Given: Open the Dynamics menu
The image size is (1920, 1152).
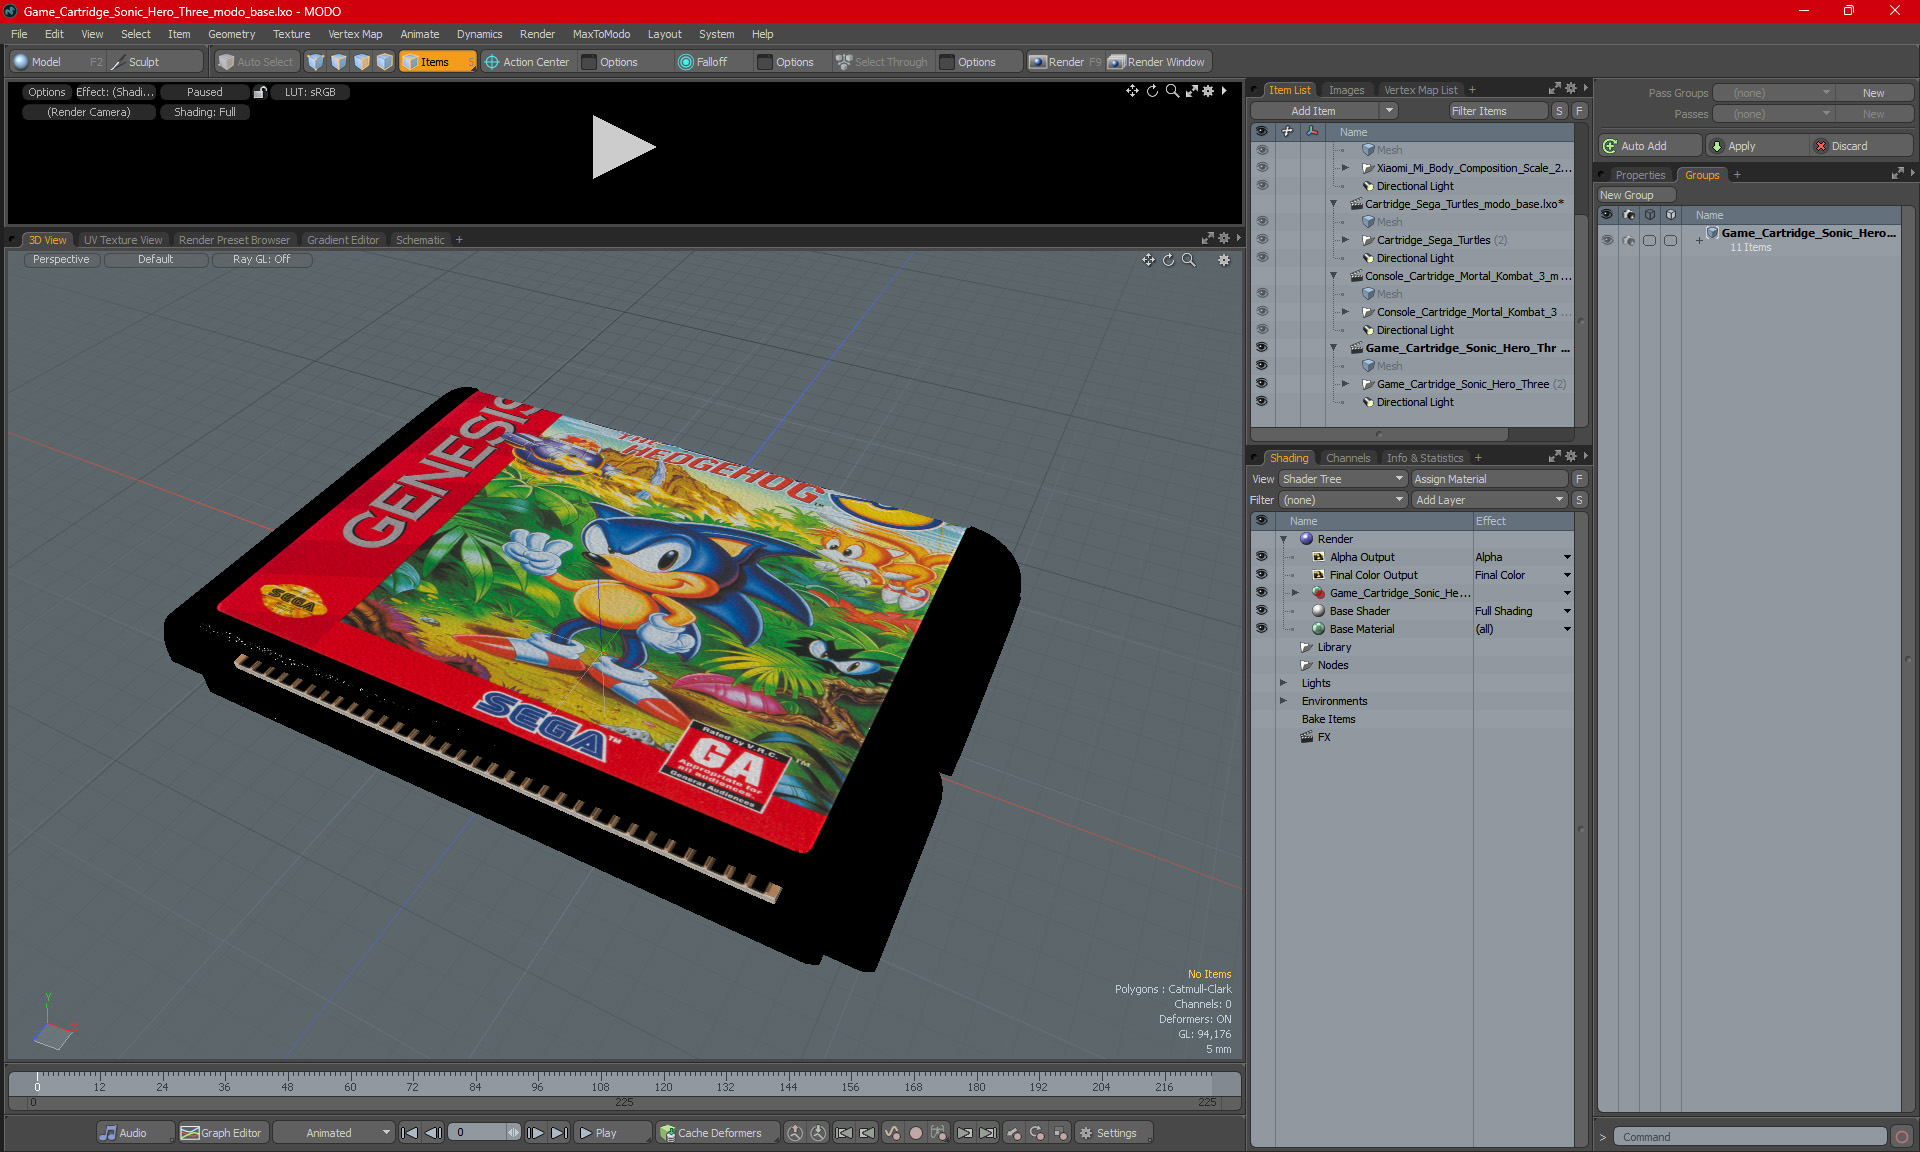Looking at the screenshot, I should point(480,34).
